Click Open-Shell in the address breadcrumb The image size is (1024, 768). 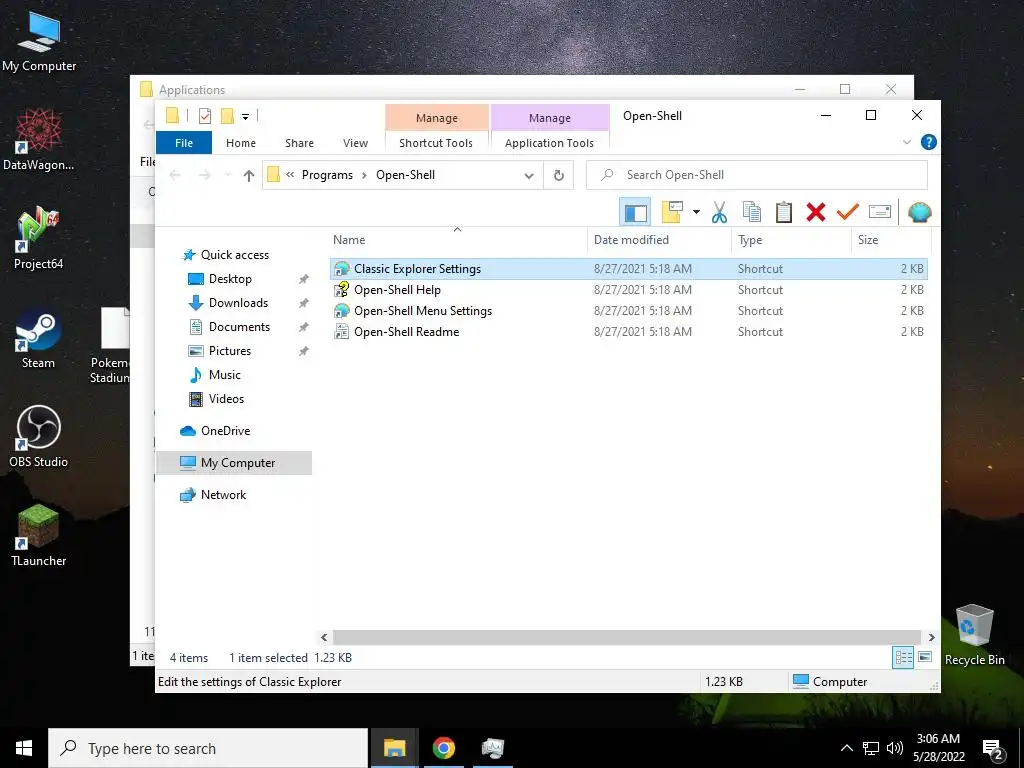pyautogui.click(x=406, y=175)
